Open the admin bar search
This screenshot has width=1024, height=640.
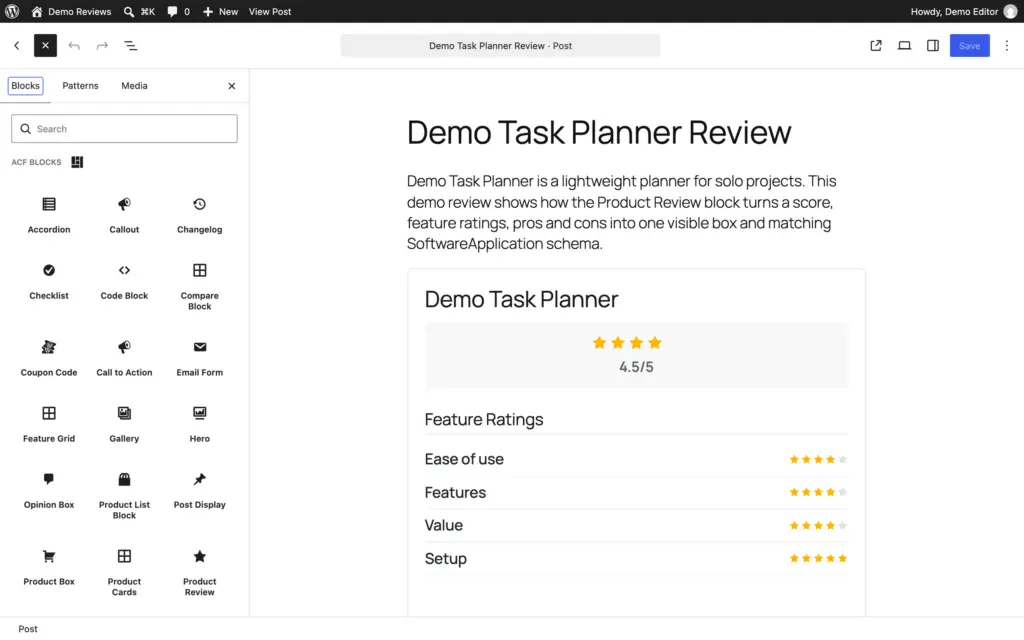pos(139,11)
